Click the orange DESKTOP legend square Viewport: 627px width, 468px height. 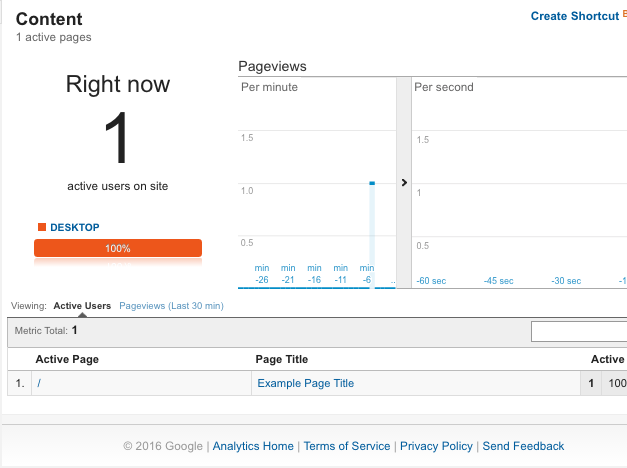coord(42,227)
